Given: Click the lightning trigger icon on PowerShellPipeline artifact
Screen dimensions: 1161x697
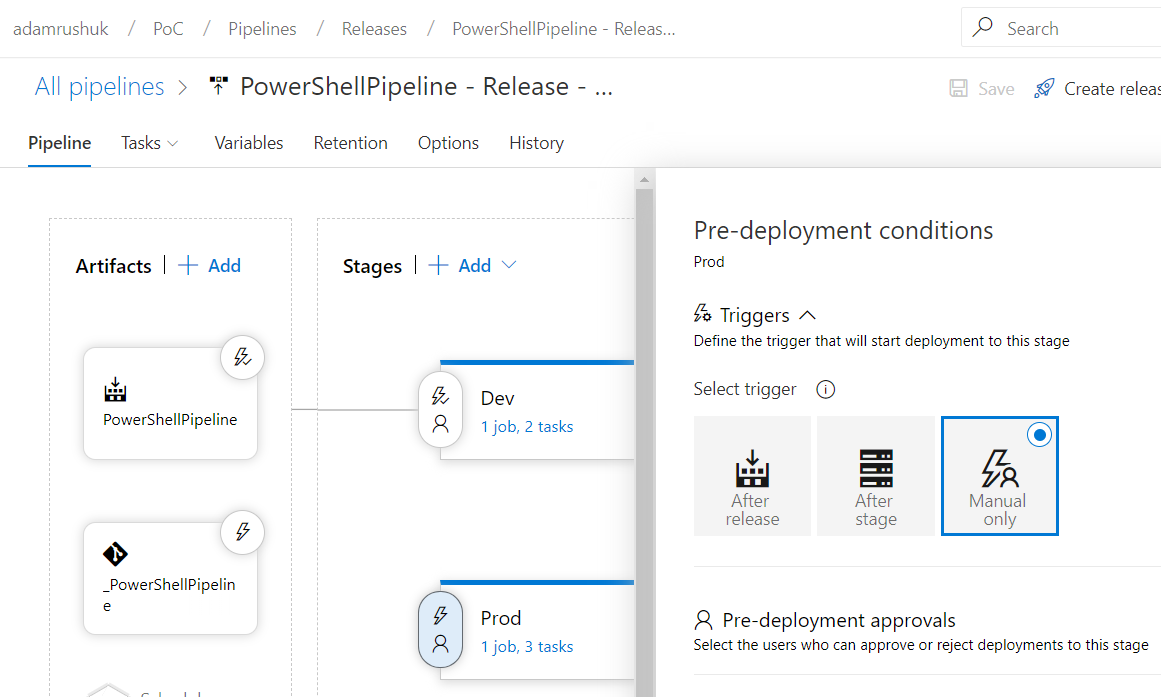Looking at the screenshot, I should (242, 357).
